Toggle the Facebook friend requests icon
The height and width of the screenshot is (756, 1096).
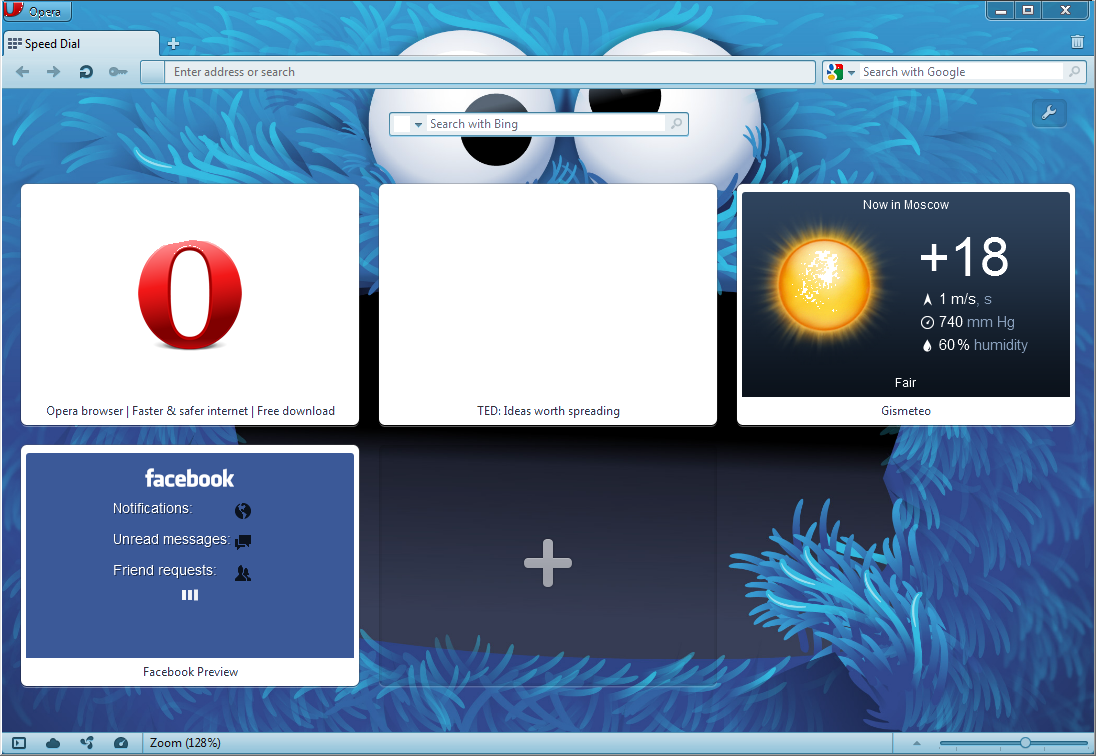click(243, 571)
